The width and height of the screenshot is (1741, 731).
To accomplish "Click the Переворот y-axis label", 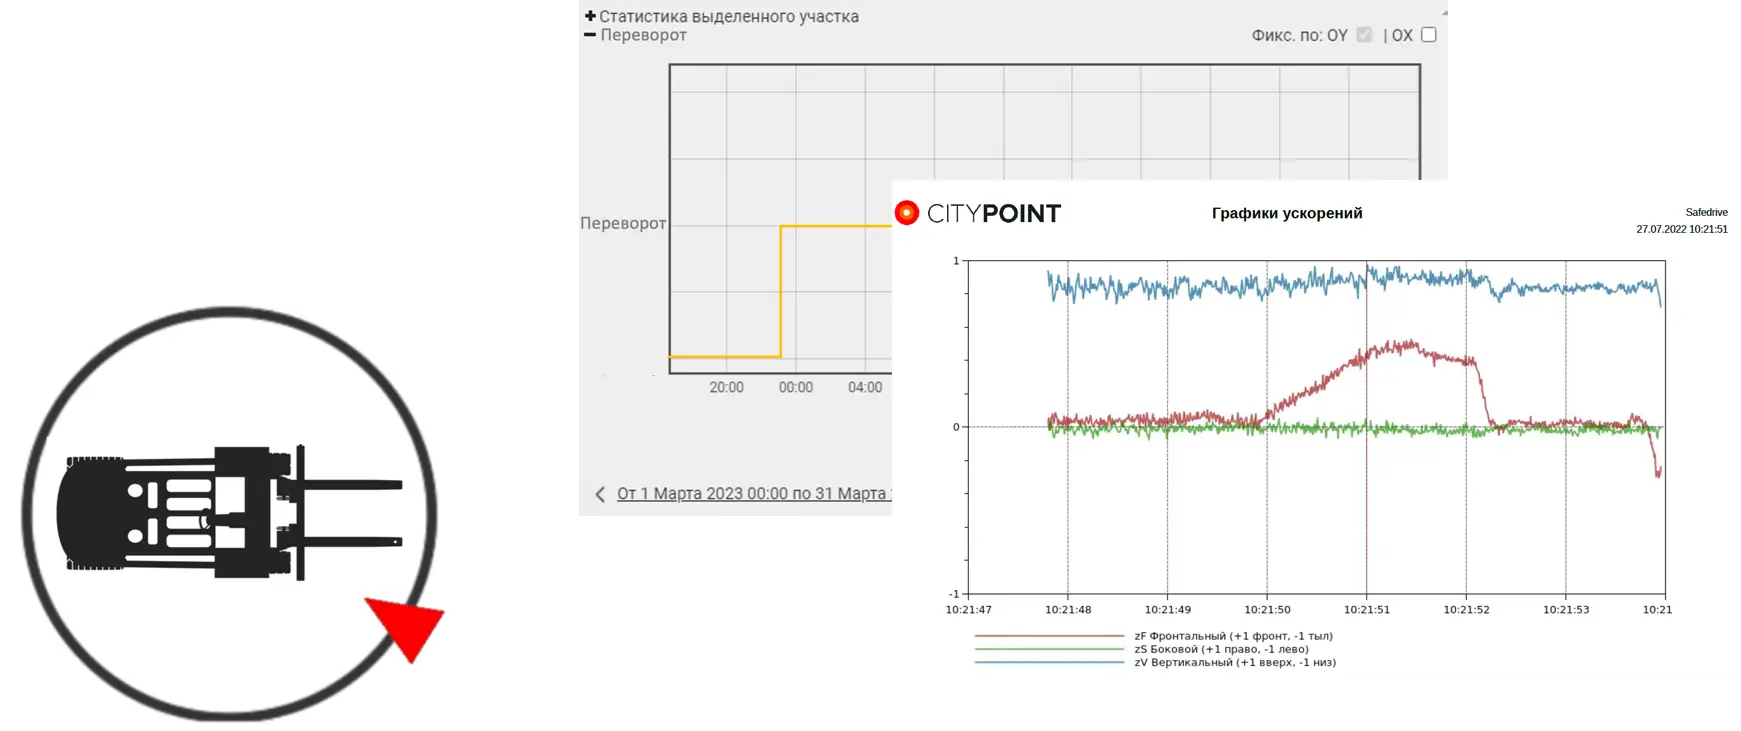I will [x=622, y=223].
